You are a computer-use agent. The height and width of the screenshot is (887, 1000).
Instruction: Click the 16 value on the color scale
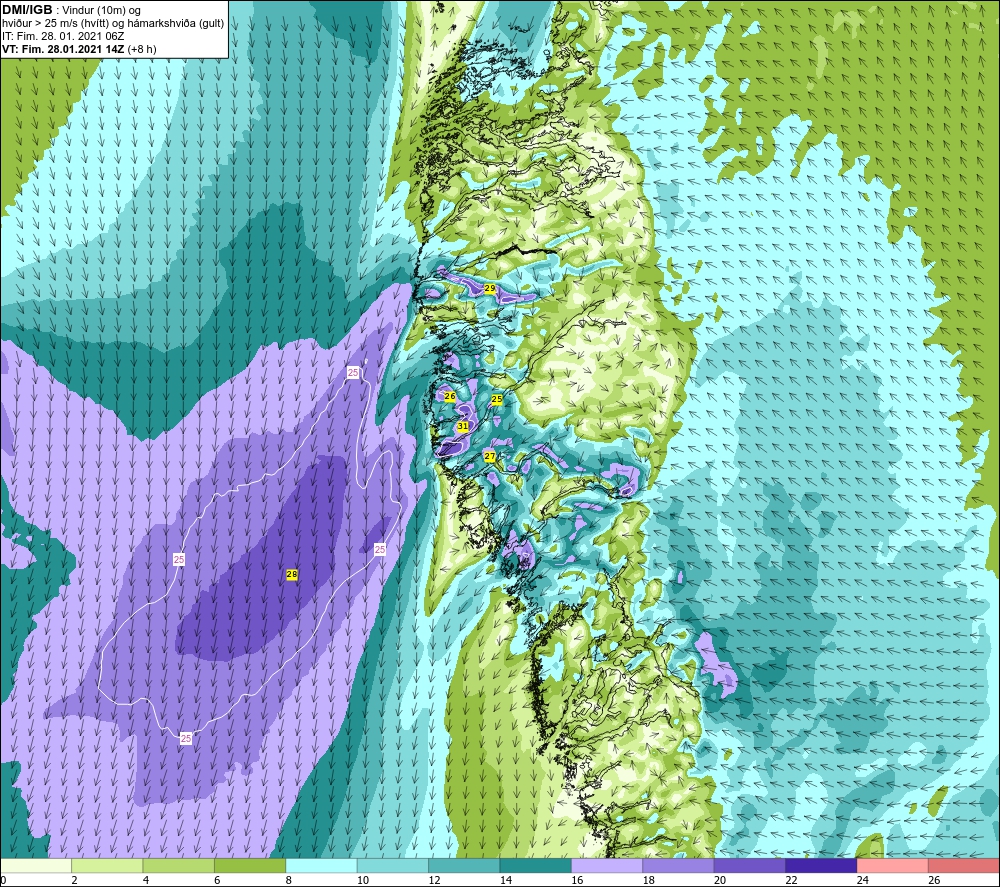(x=577, y=880)
